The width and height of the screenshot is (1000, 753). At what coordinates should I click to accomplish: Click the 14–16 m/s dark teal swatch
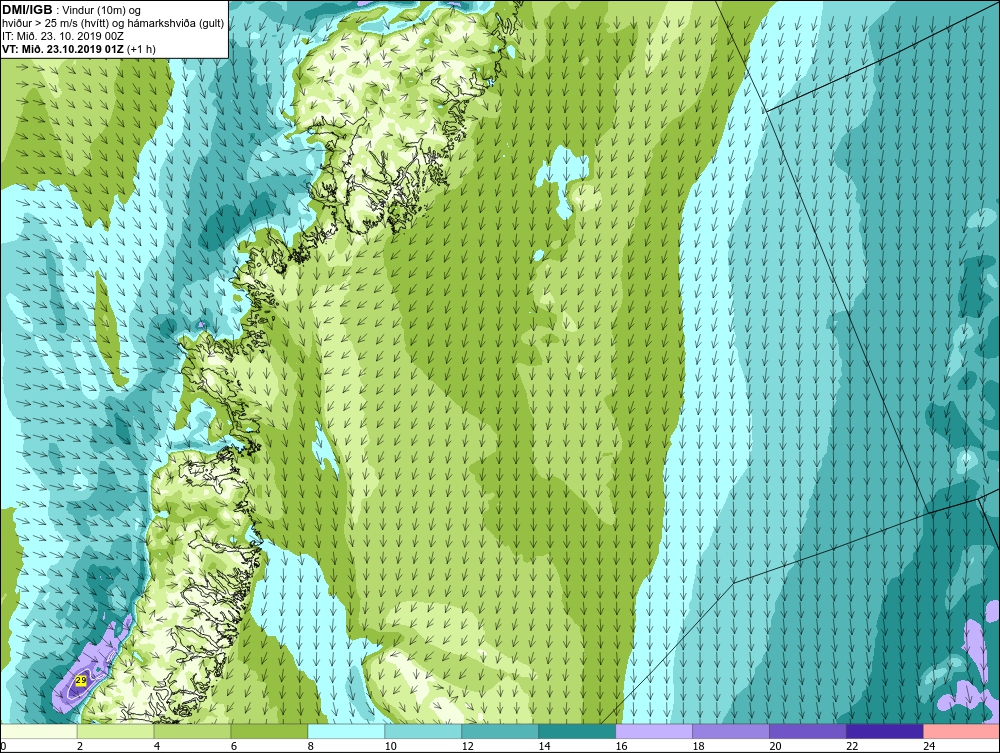[x=577, y=731]
